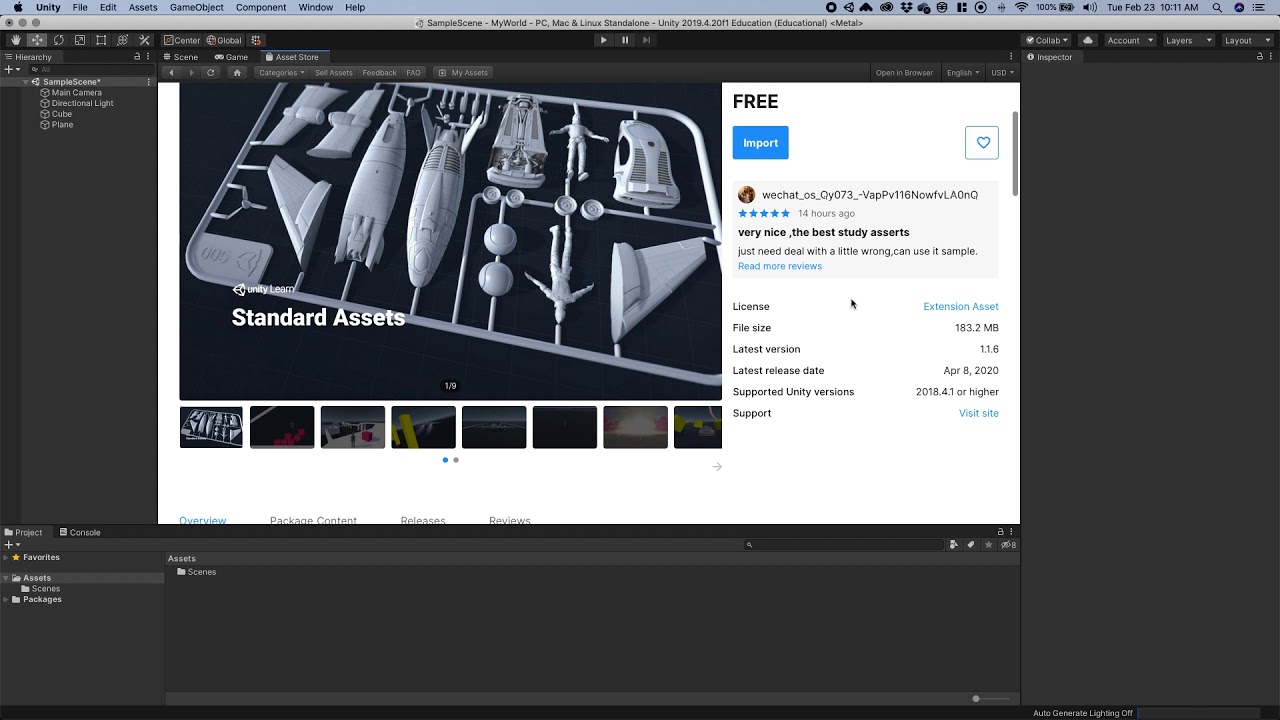Open Layout dropdown

1246,40
